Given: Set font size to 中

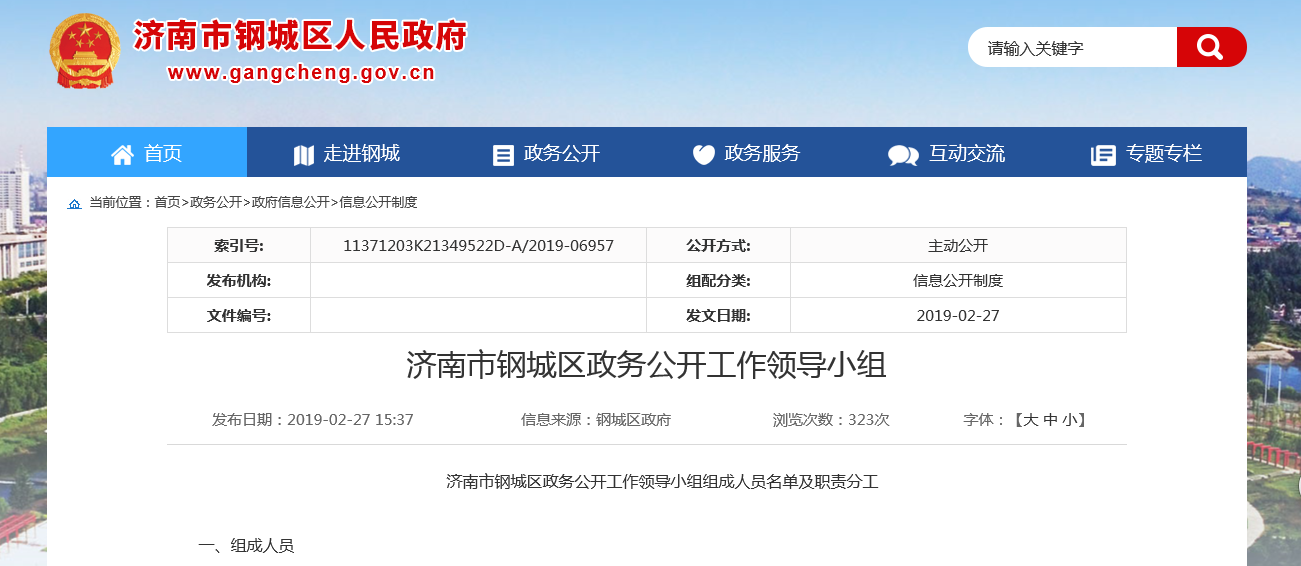Looking at the screenshot, I should click(x=1049, y=420).
